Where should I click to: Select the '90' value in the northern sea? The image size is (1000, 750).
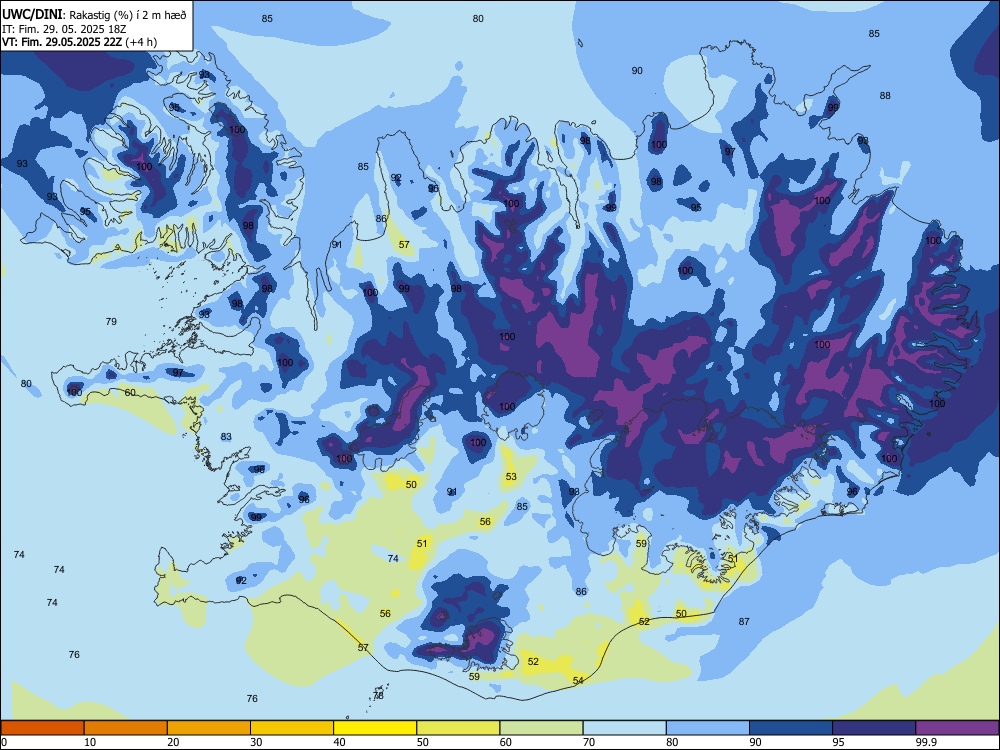point(637,71)
